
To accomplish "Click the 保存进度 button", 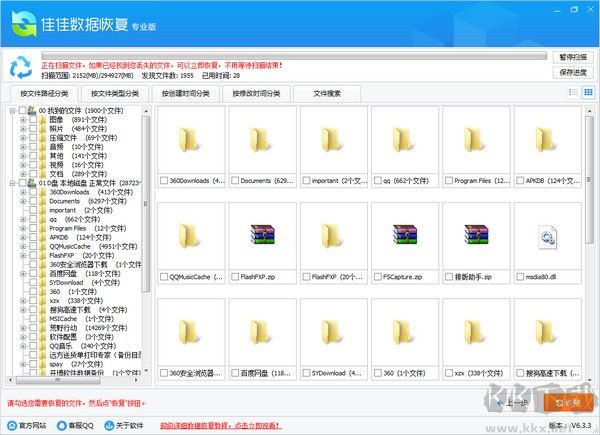I will (x=573, y=72).
